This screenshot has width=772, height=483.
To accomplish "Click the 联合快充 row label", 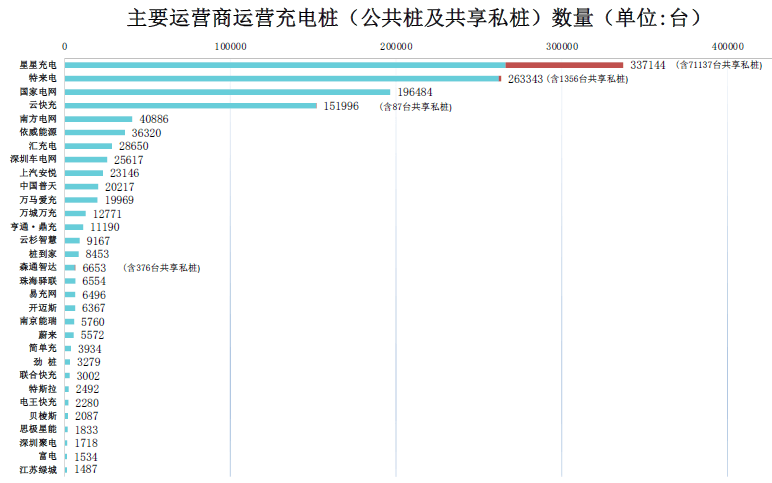I will tap(38, 375).
